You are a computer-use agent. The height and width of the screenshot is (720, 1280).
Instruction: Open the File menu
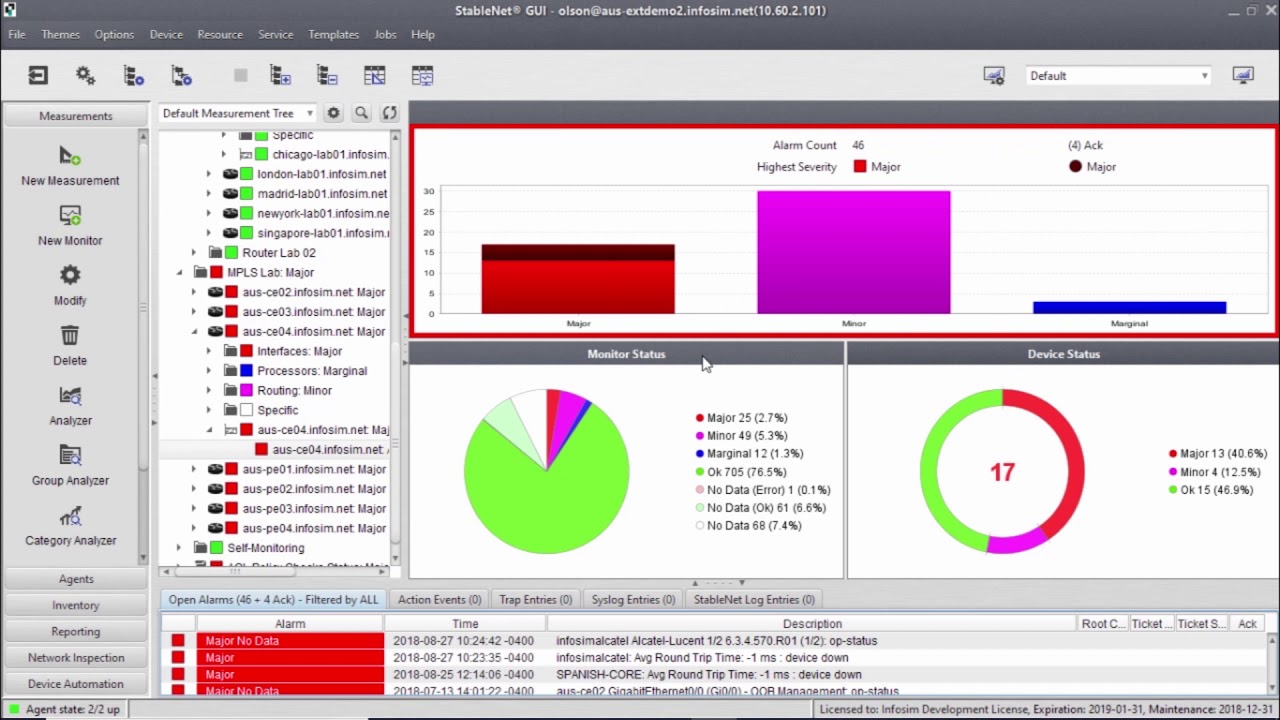click(x=17, y=34)
